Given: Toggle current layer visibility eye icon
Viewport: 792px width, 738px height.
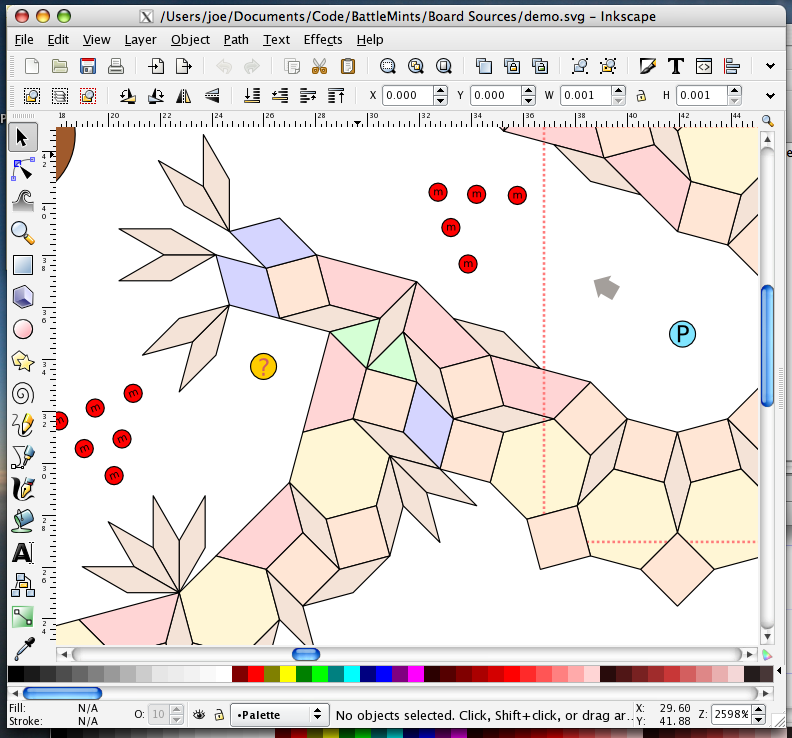Looking at the screenshot, I should (x=199, y=715).
